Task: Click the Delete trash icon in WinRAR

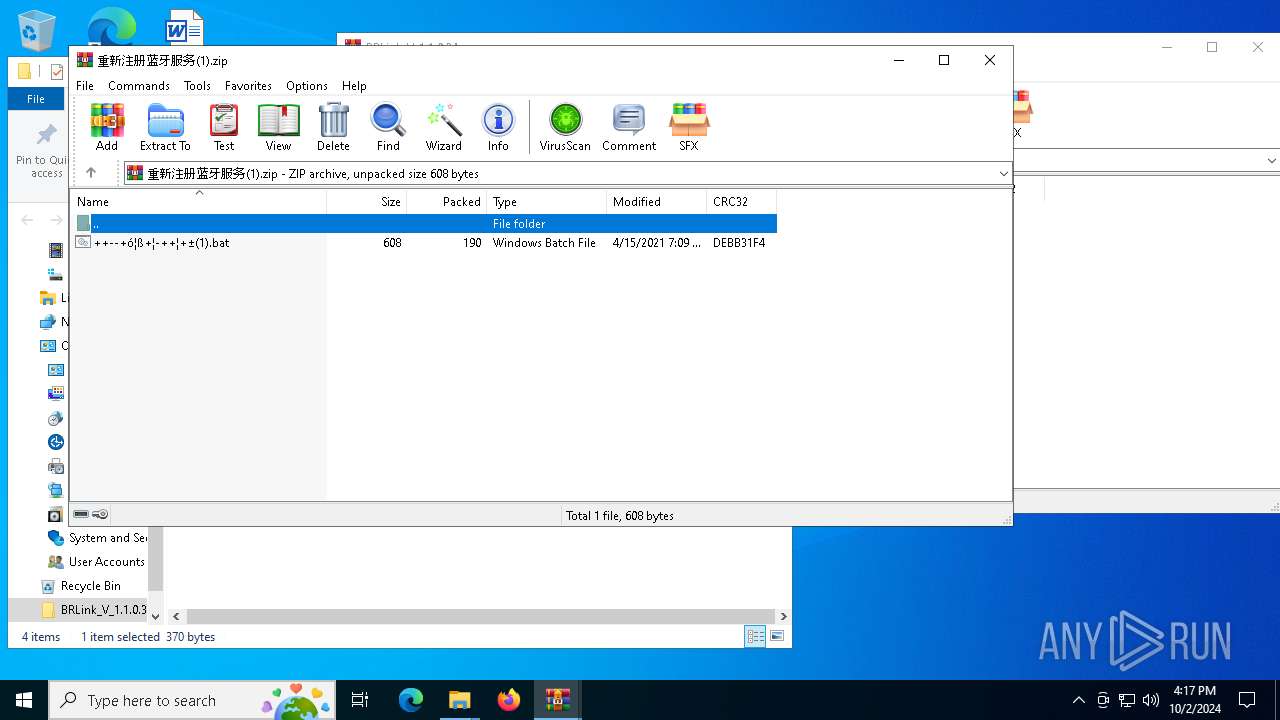Action: coord(333,127)
